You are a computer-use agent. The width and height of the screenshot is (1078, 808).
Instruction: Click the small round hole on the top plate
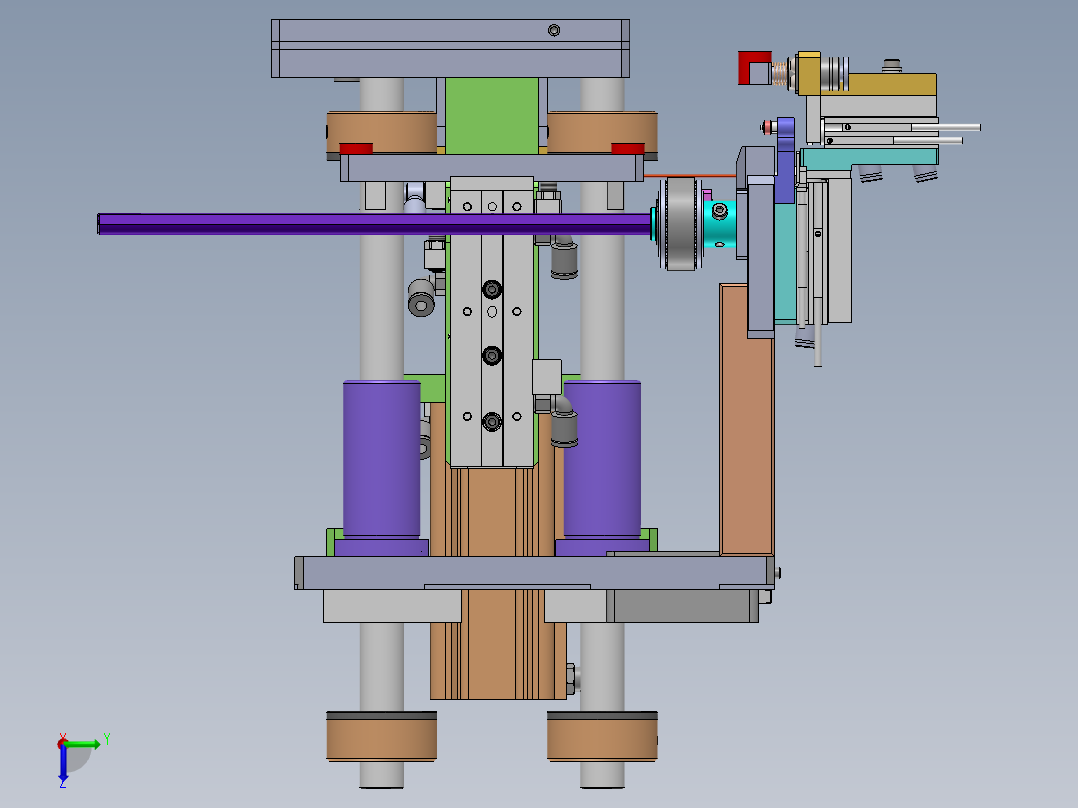(553, 30)
